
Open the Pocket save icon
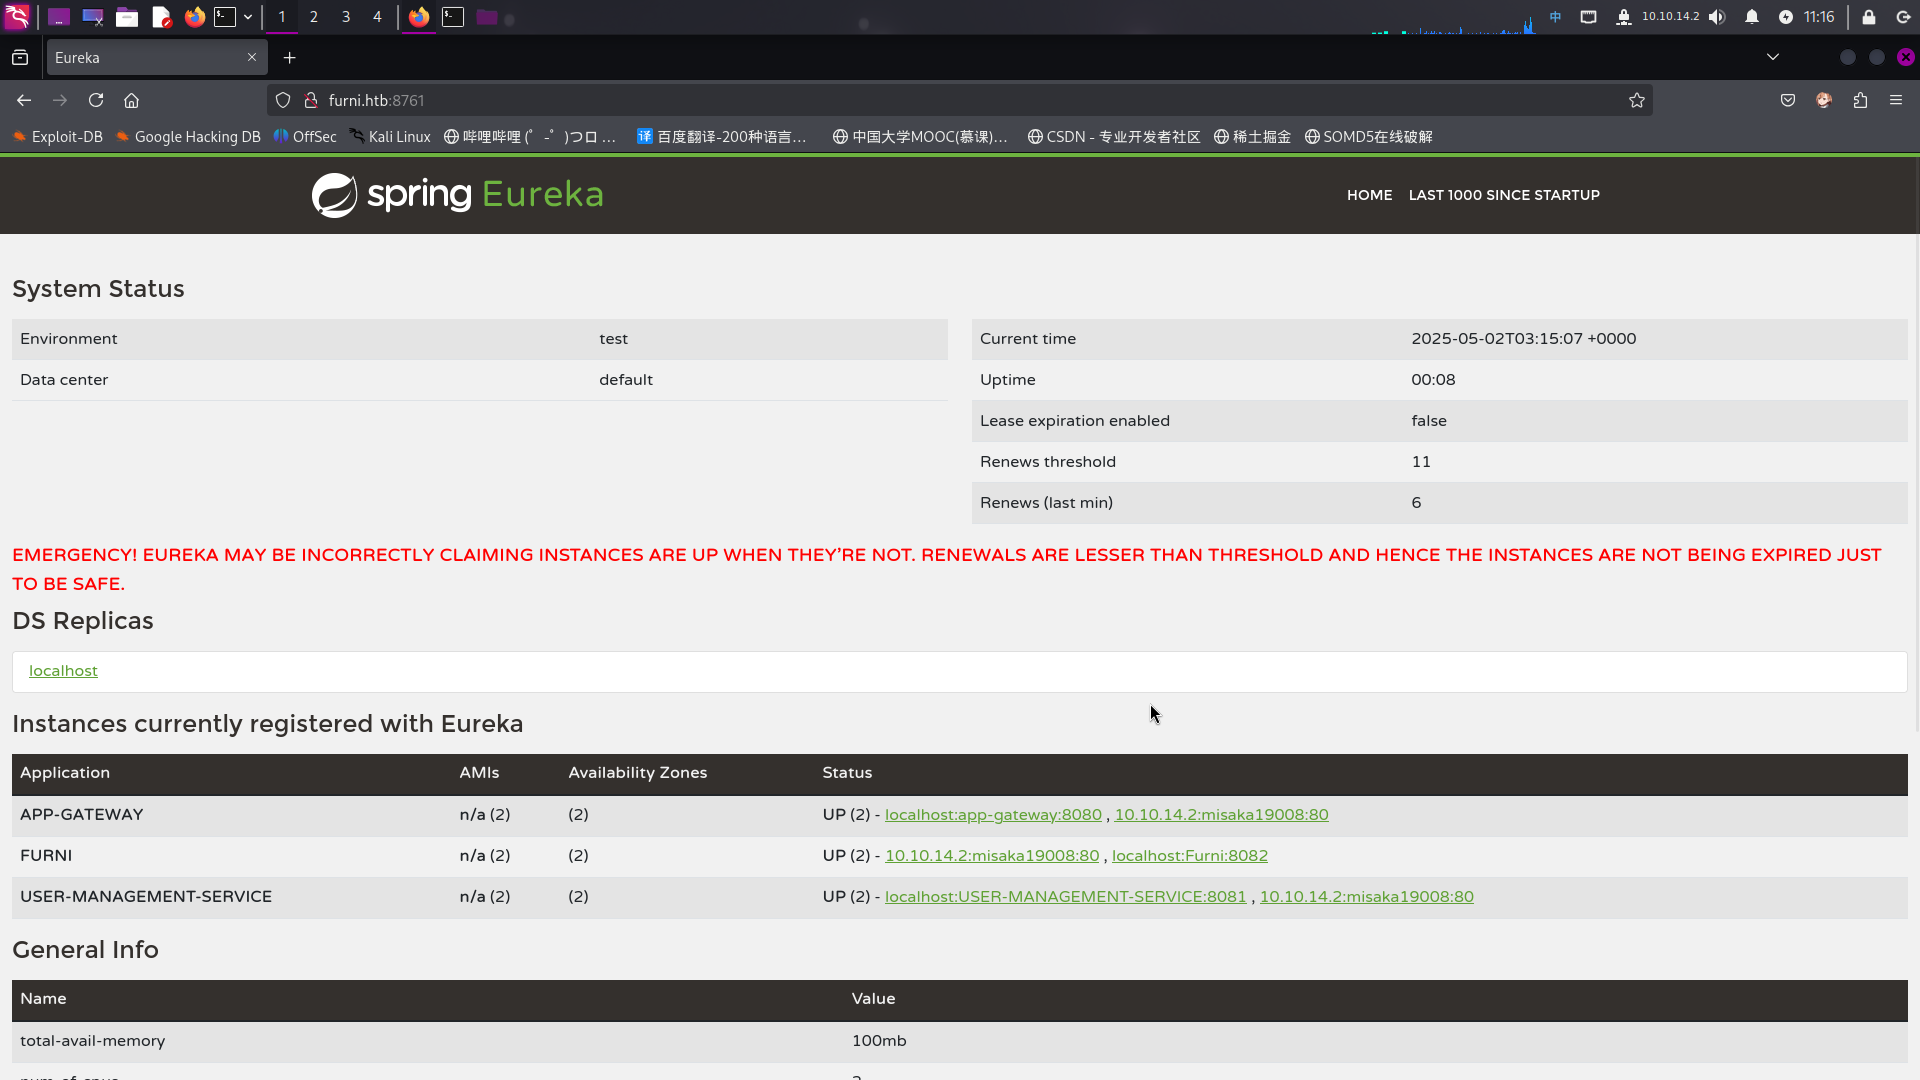click(x=1788, y=100)
